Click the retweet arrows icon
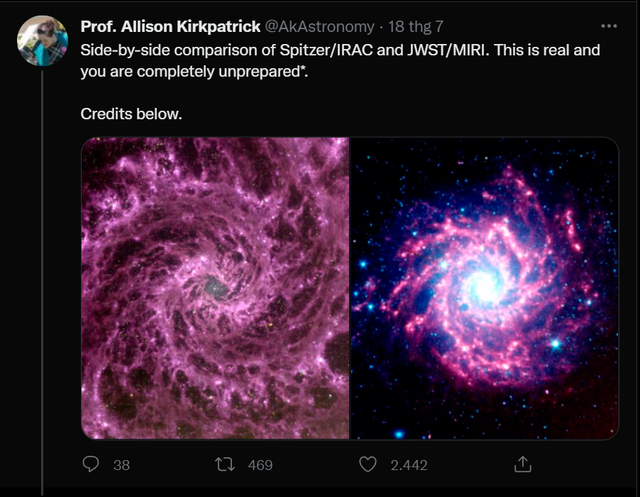 225,464
